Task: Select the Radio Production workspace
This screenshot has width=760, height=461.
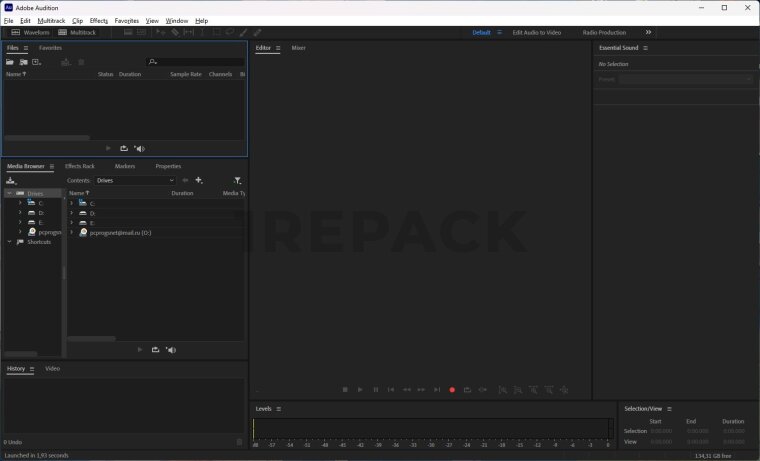Action: (604, 32)
